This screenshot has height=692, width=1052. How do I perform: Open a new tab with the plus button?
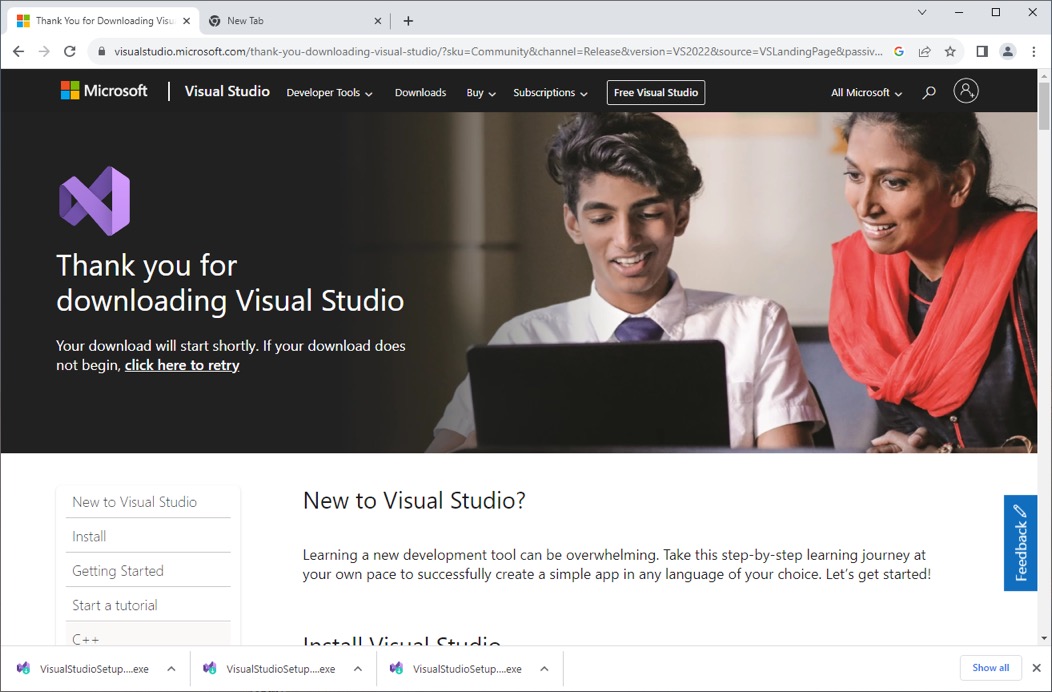(x=408, y=21)
